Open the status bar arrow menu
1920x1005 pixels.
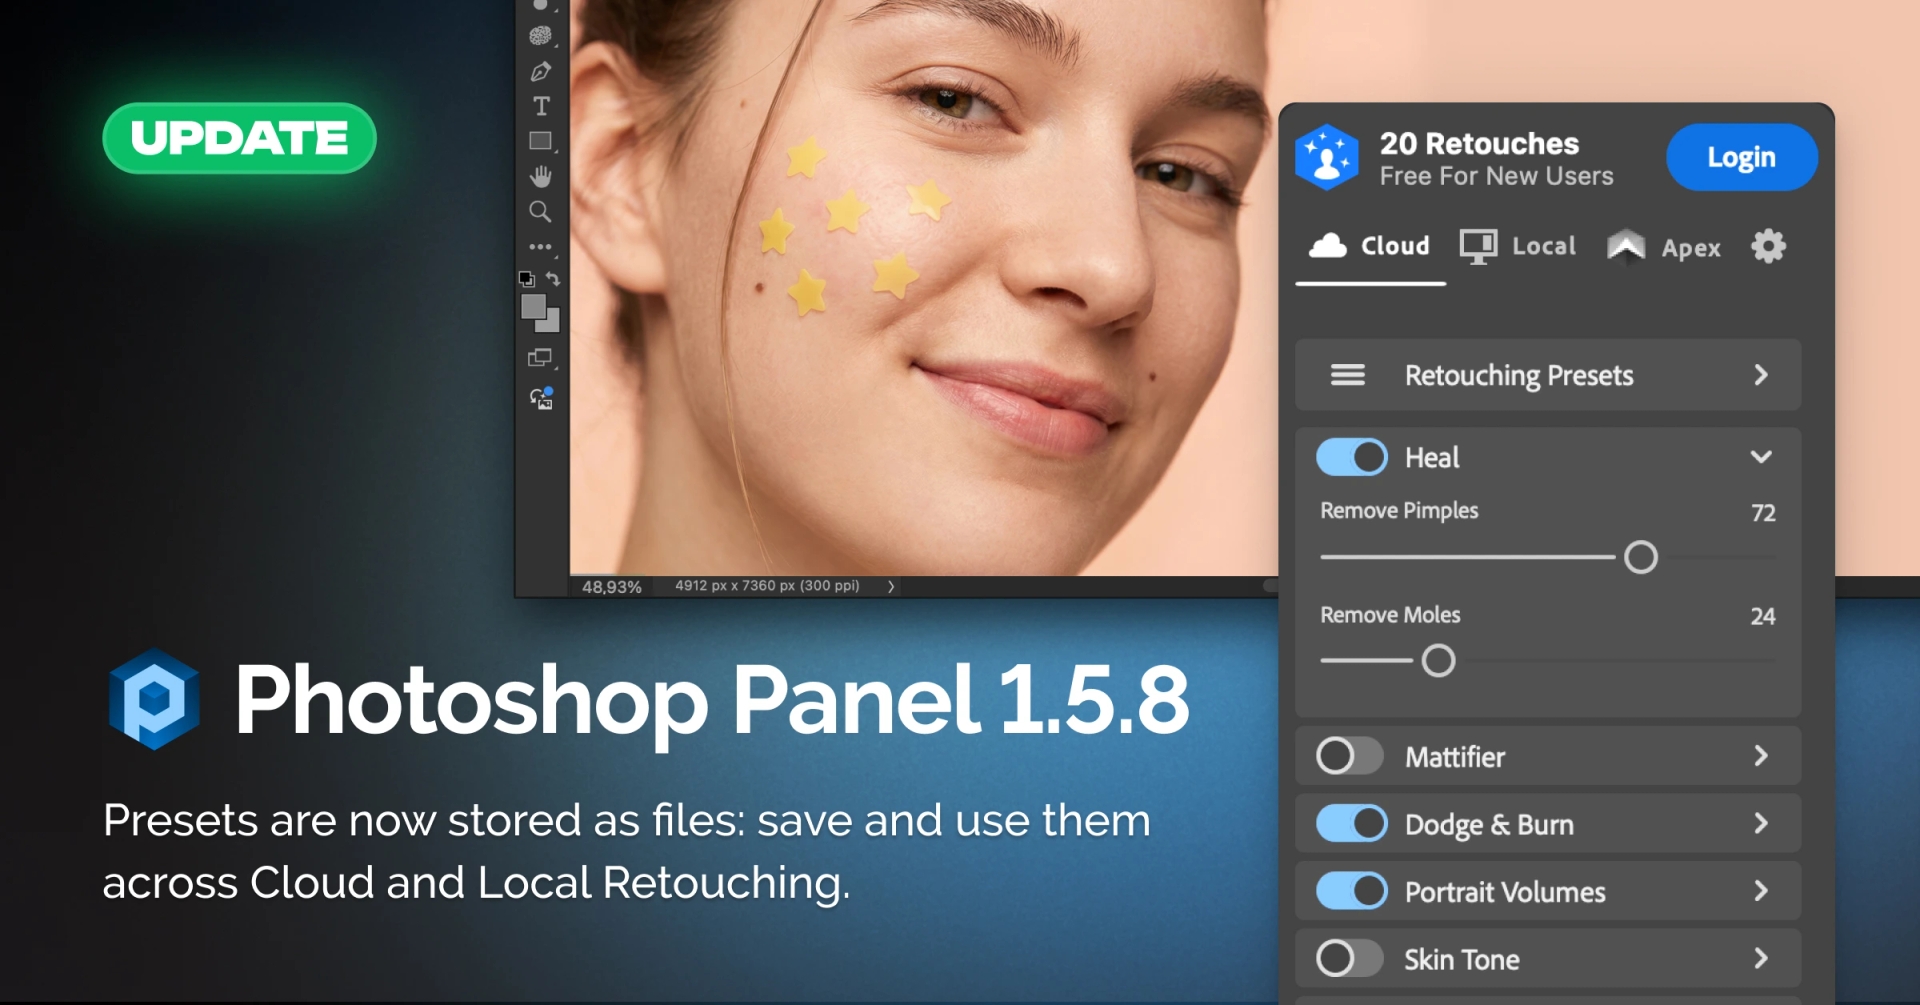890,587
